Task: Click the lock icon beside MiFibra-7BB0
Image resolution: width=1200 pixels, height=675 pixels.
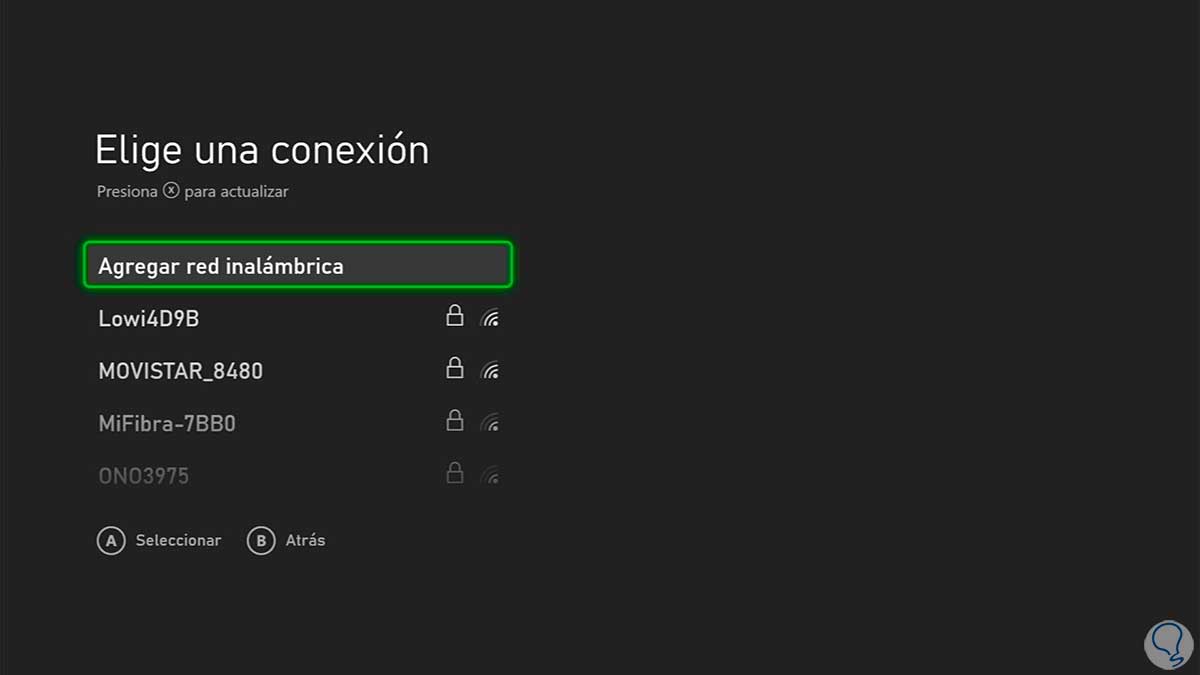Action: tap(455, 421)
